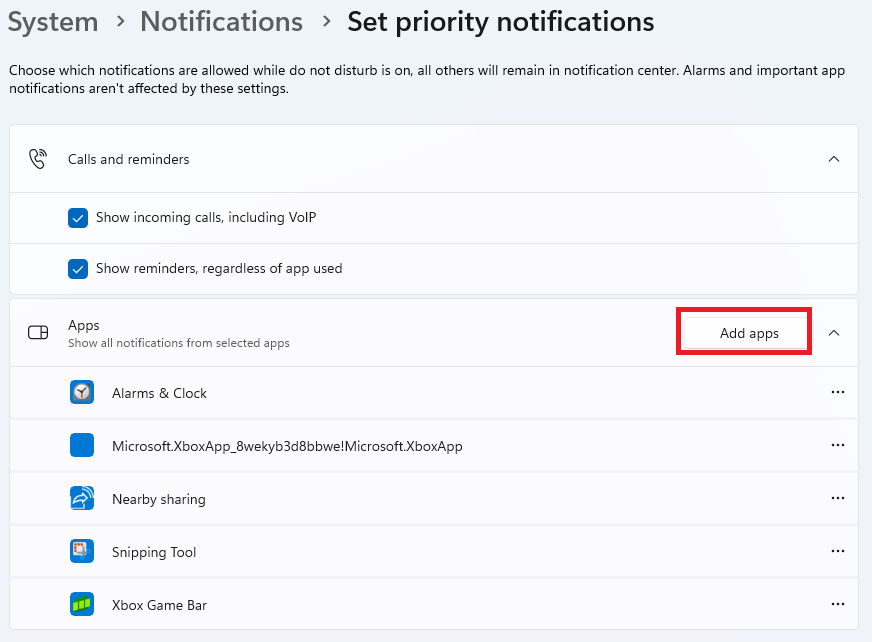
Task: Select the Nearby sharing list row label
Action: coord(159,499)
